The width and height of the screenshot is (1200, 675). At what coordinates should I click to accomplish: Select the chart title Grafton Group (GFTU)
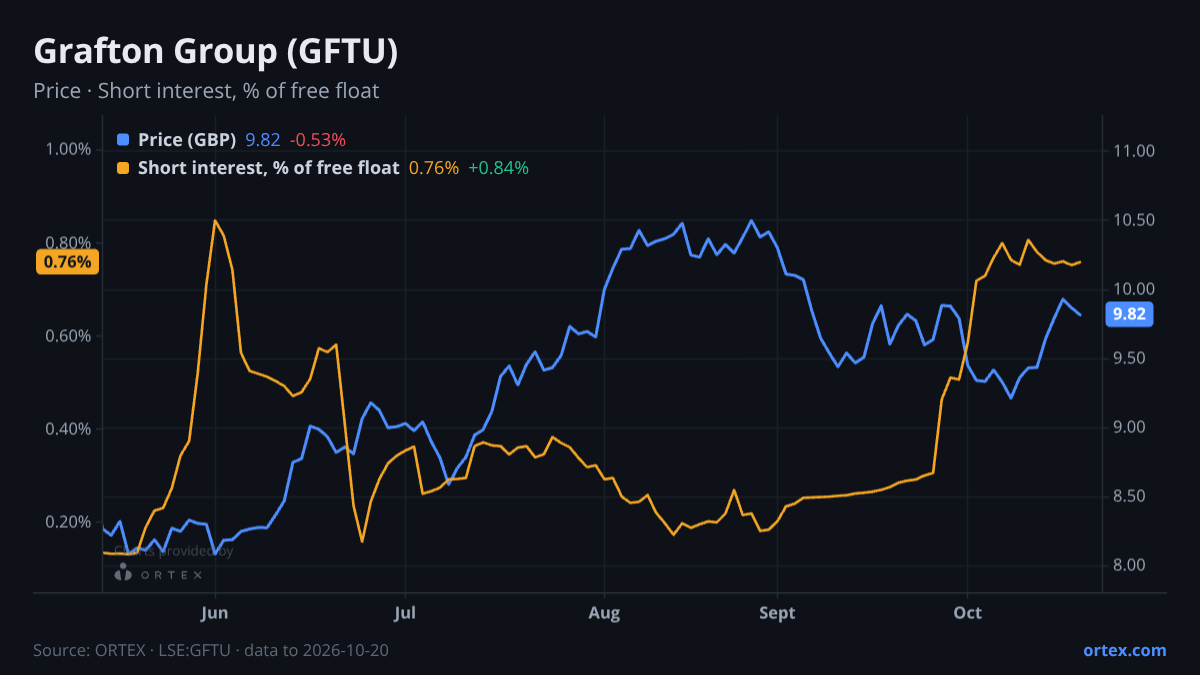point(216,52)
